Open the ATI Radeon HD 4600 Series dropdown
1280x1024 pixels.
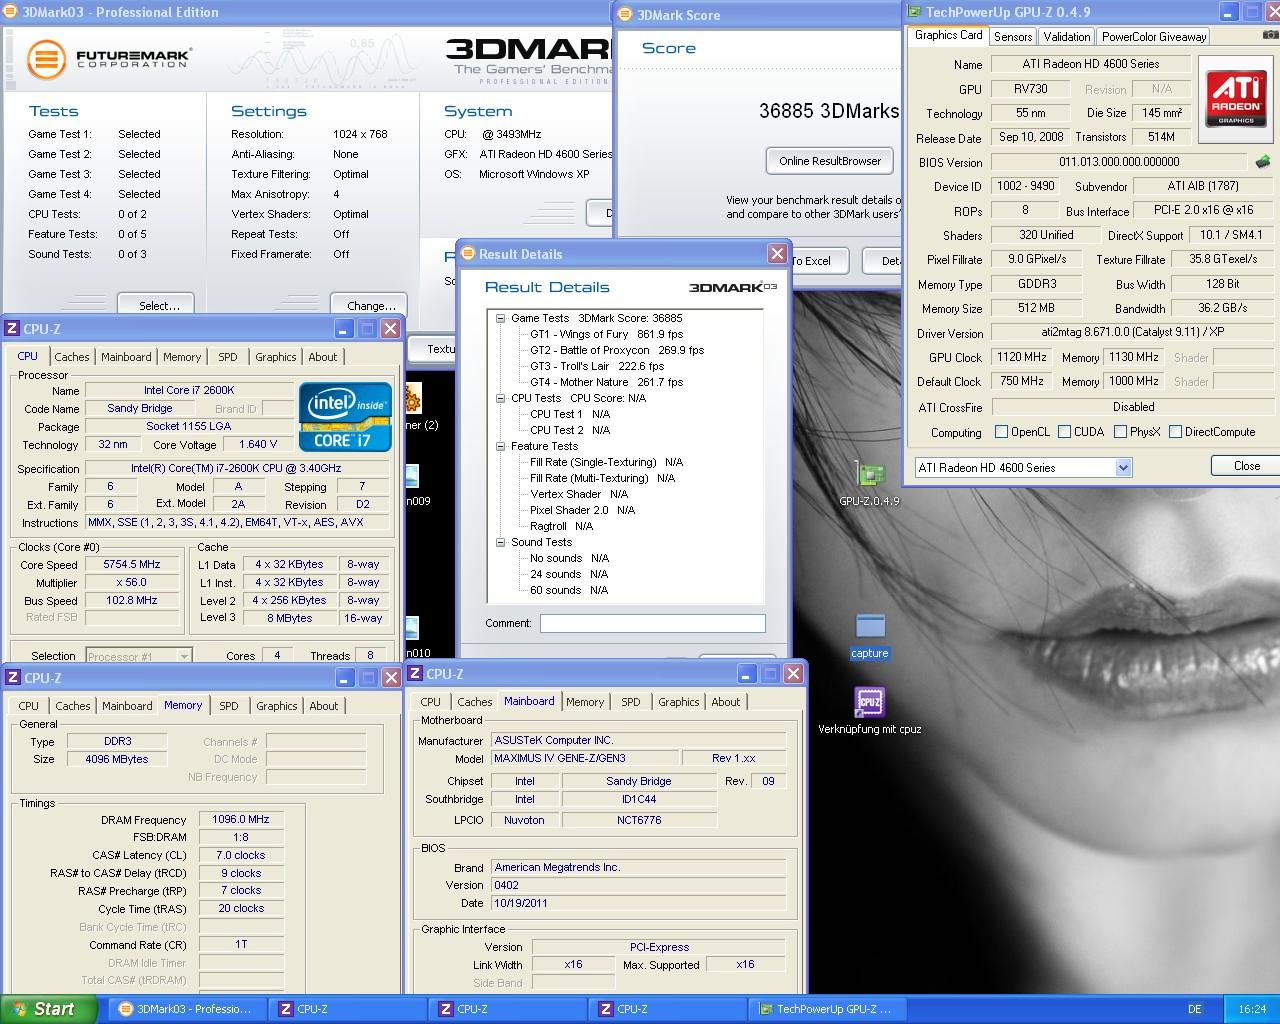pyautogui.click(x=1123, y=467)
